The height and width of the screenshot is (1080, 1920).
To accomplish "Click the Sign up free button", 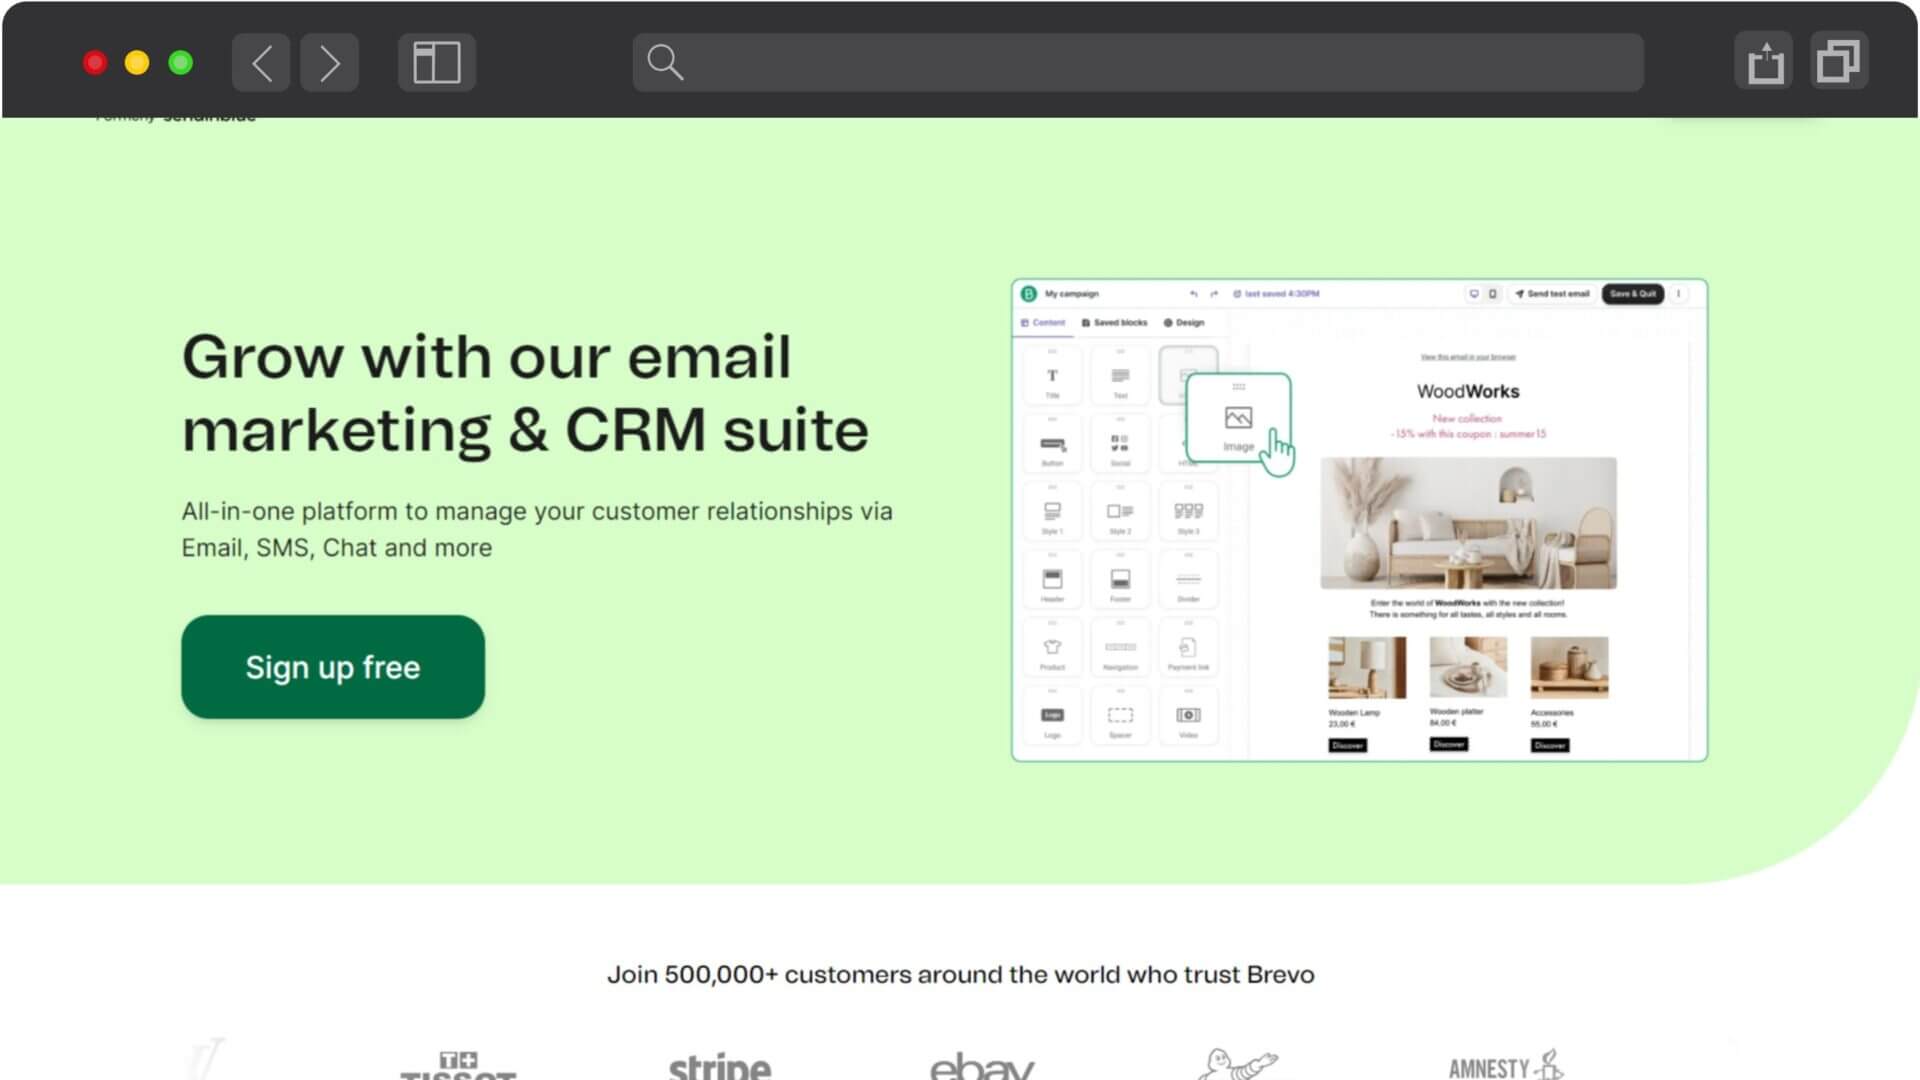I will click(333, 667).
